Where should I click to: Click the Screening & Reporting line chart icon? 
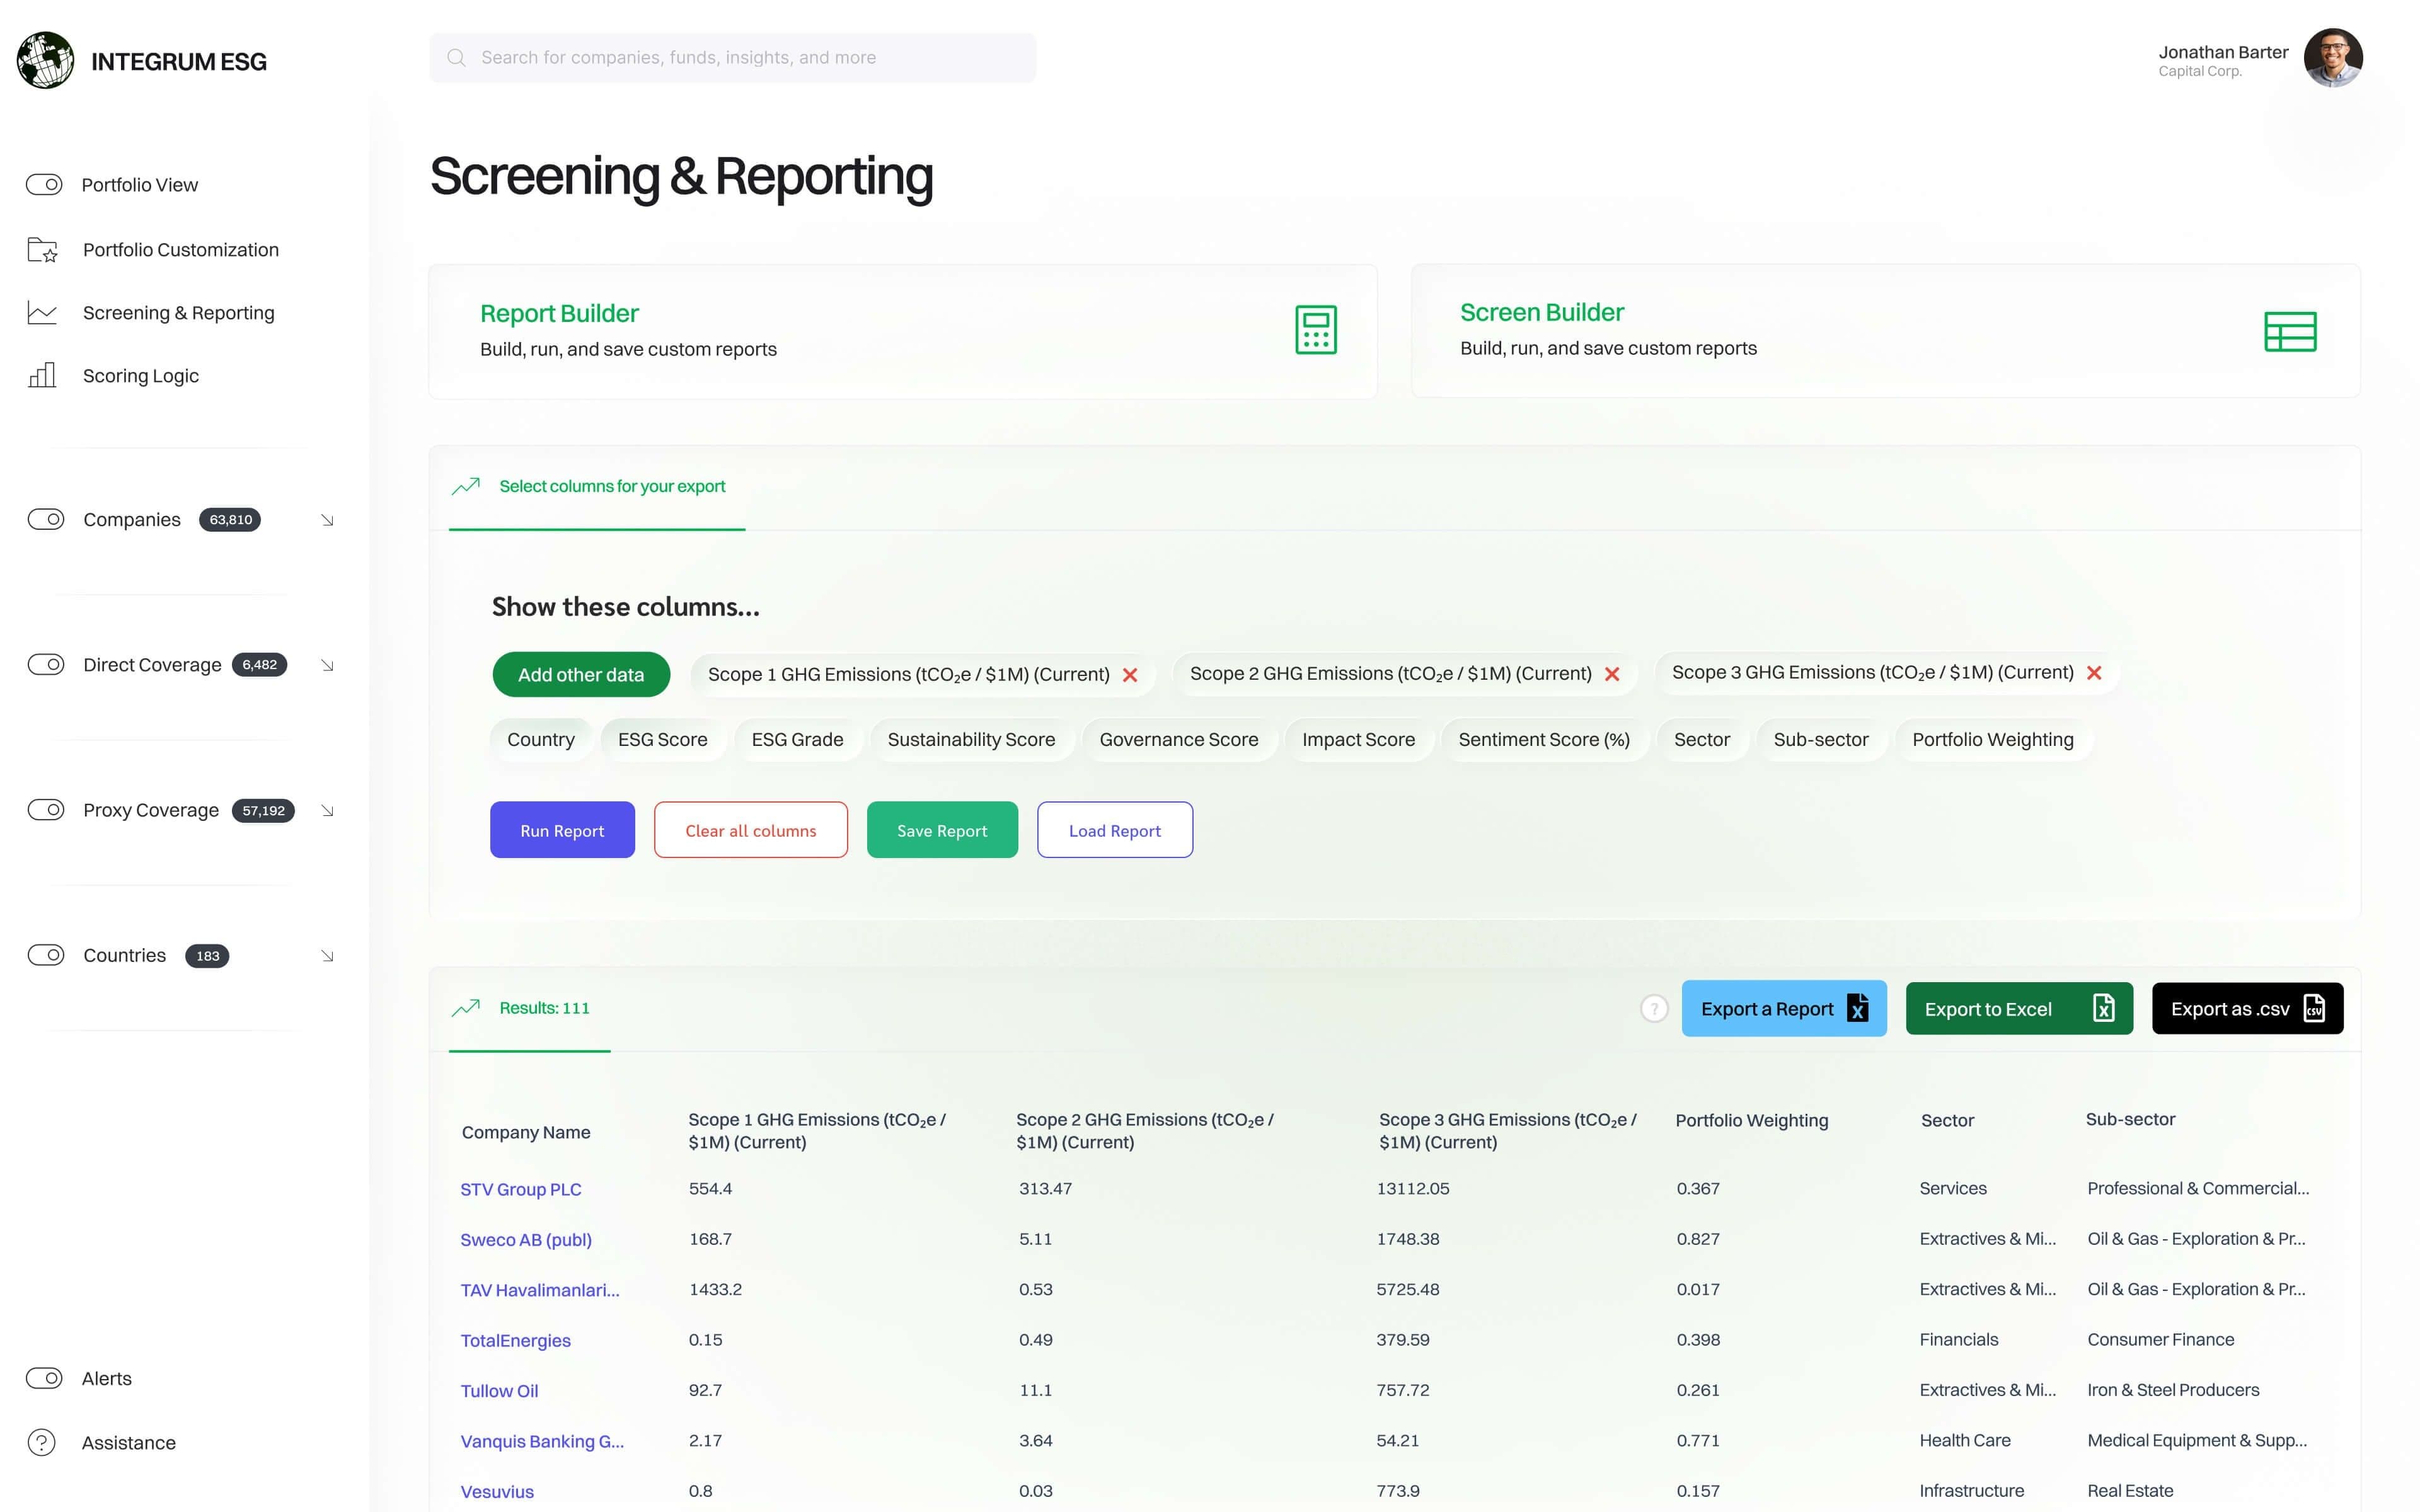click(x=42, y=313)
